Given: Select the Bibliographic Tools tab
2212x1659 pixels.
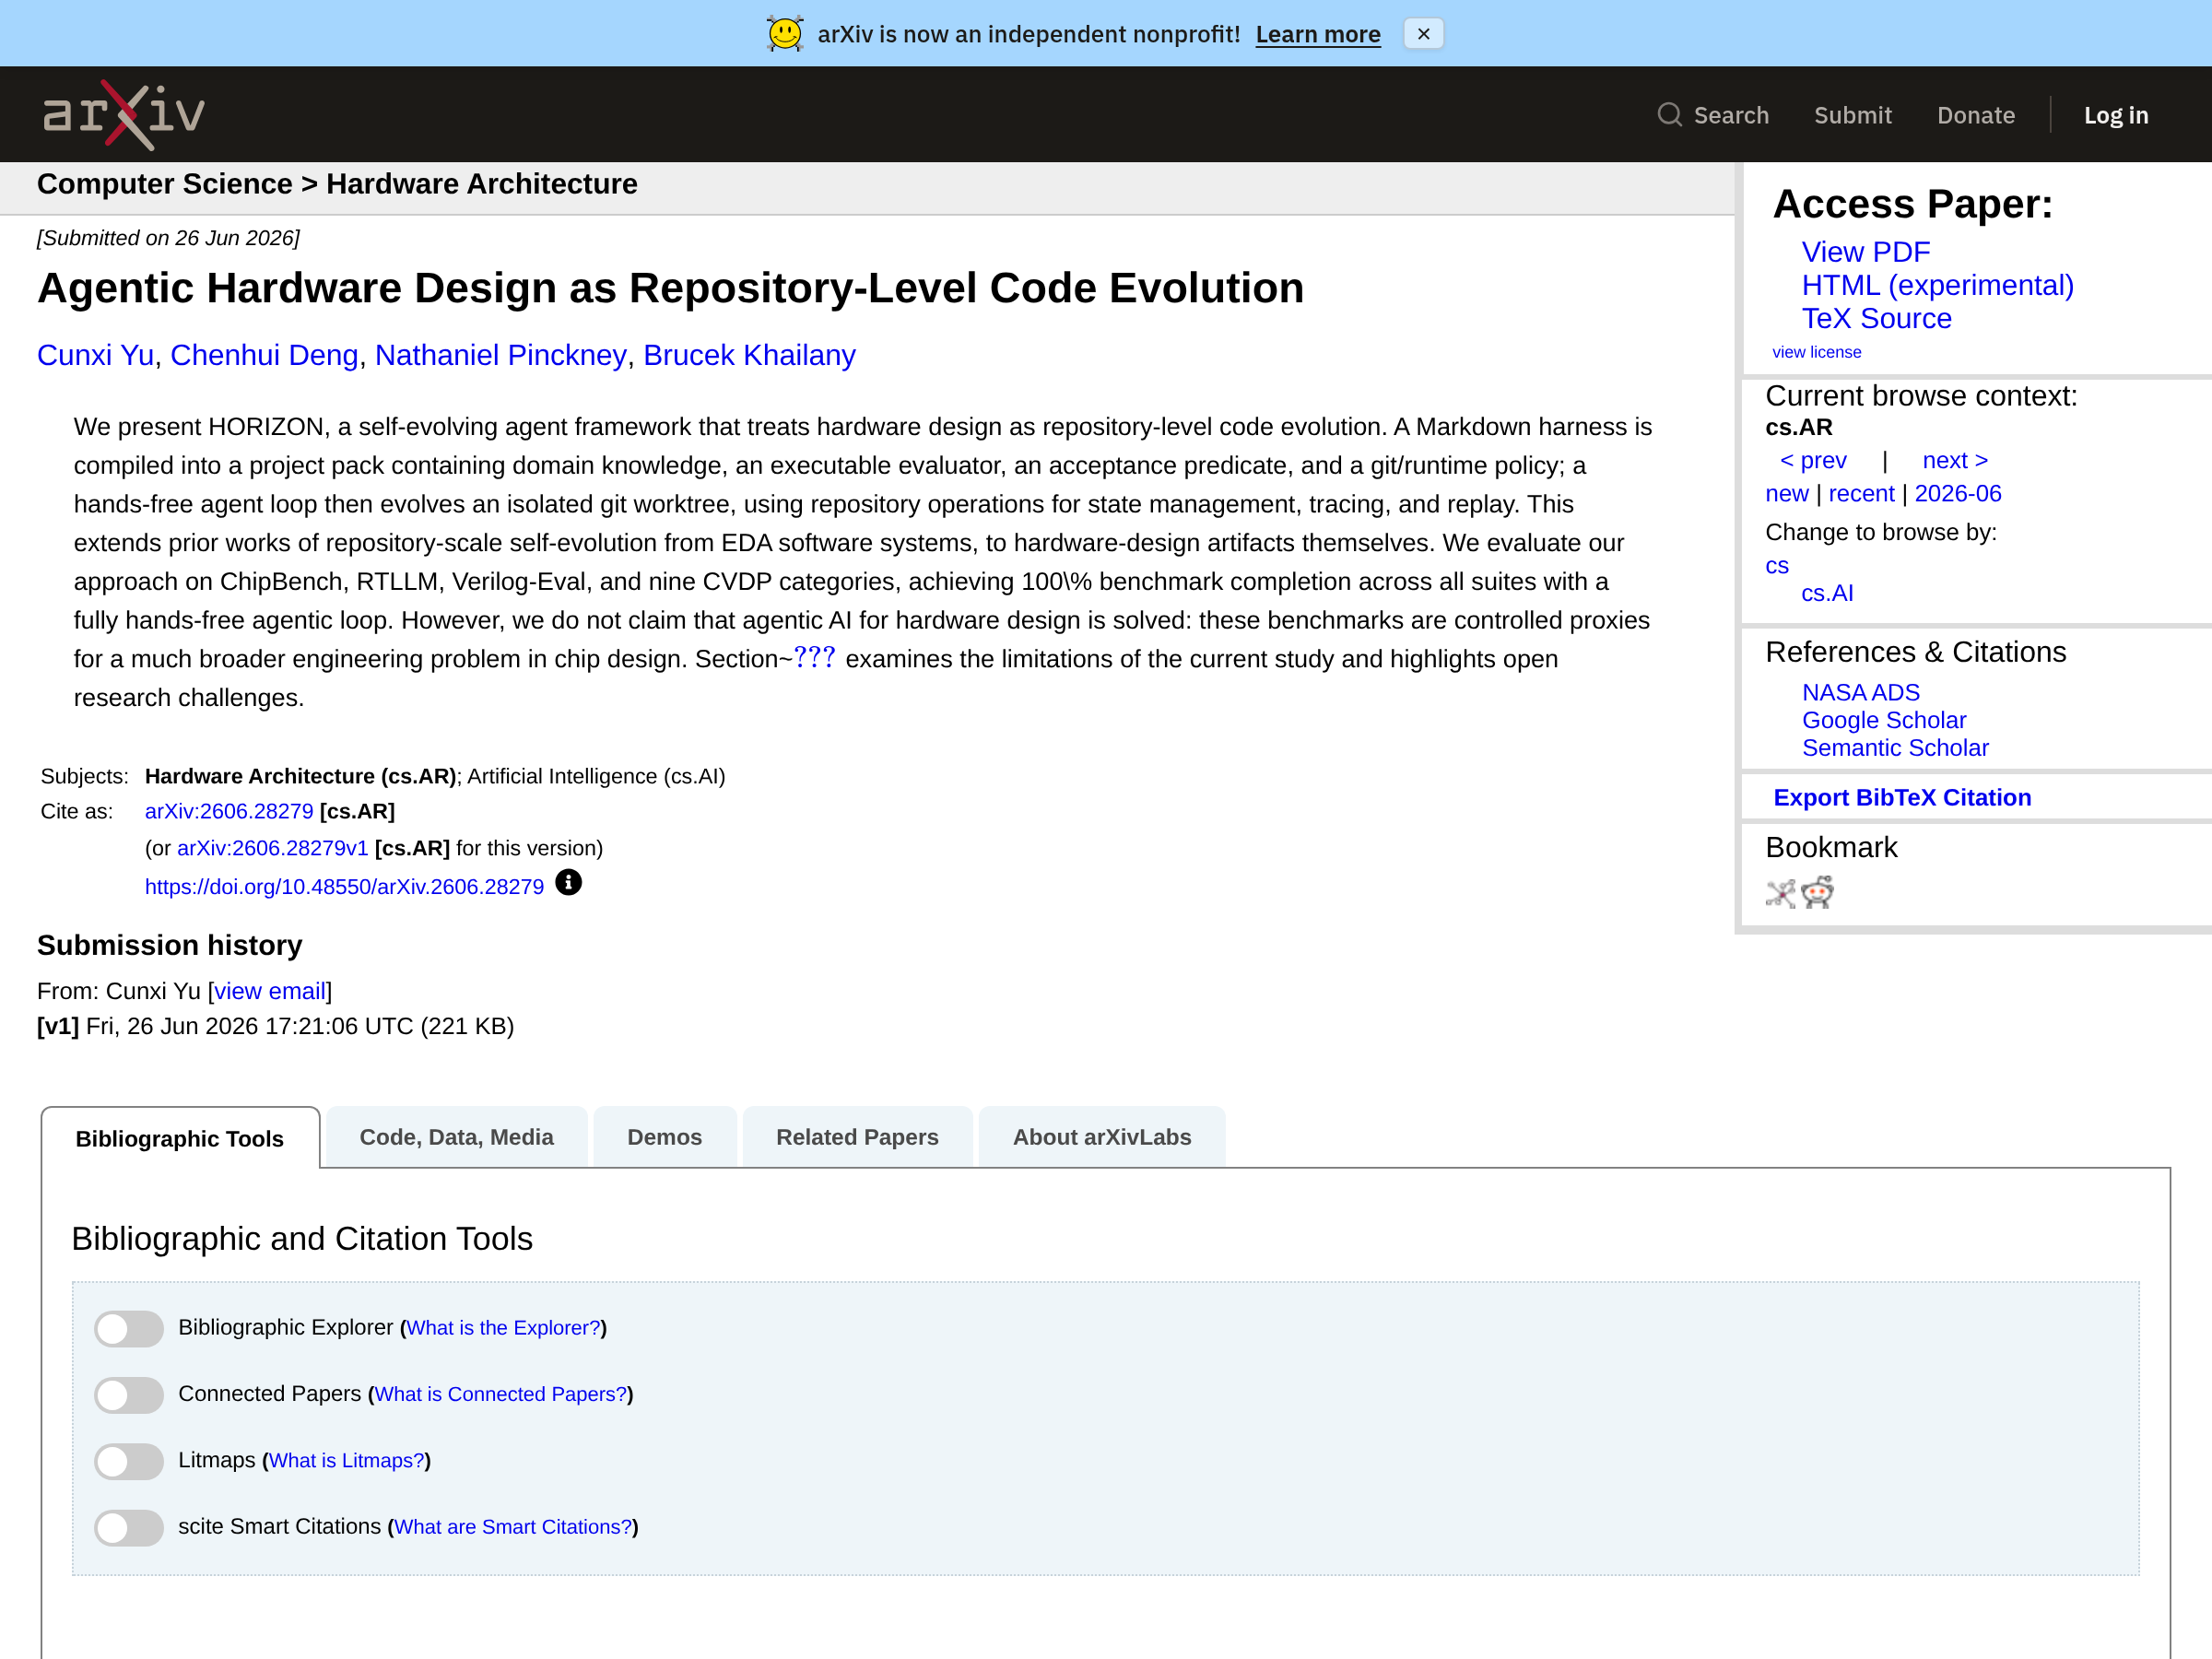Looking at the screenshot, I should tap(180, 1138).
